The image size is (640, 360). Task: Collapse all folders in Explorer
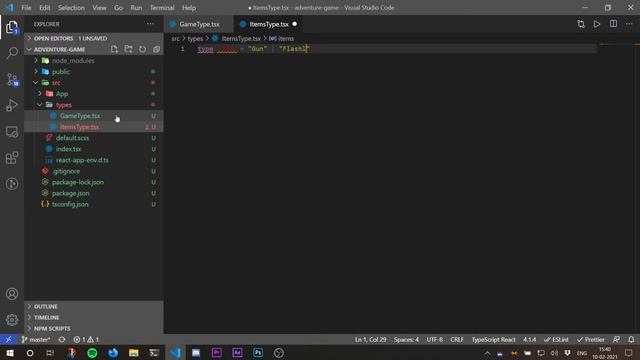[156, 49]
